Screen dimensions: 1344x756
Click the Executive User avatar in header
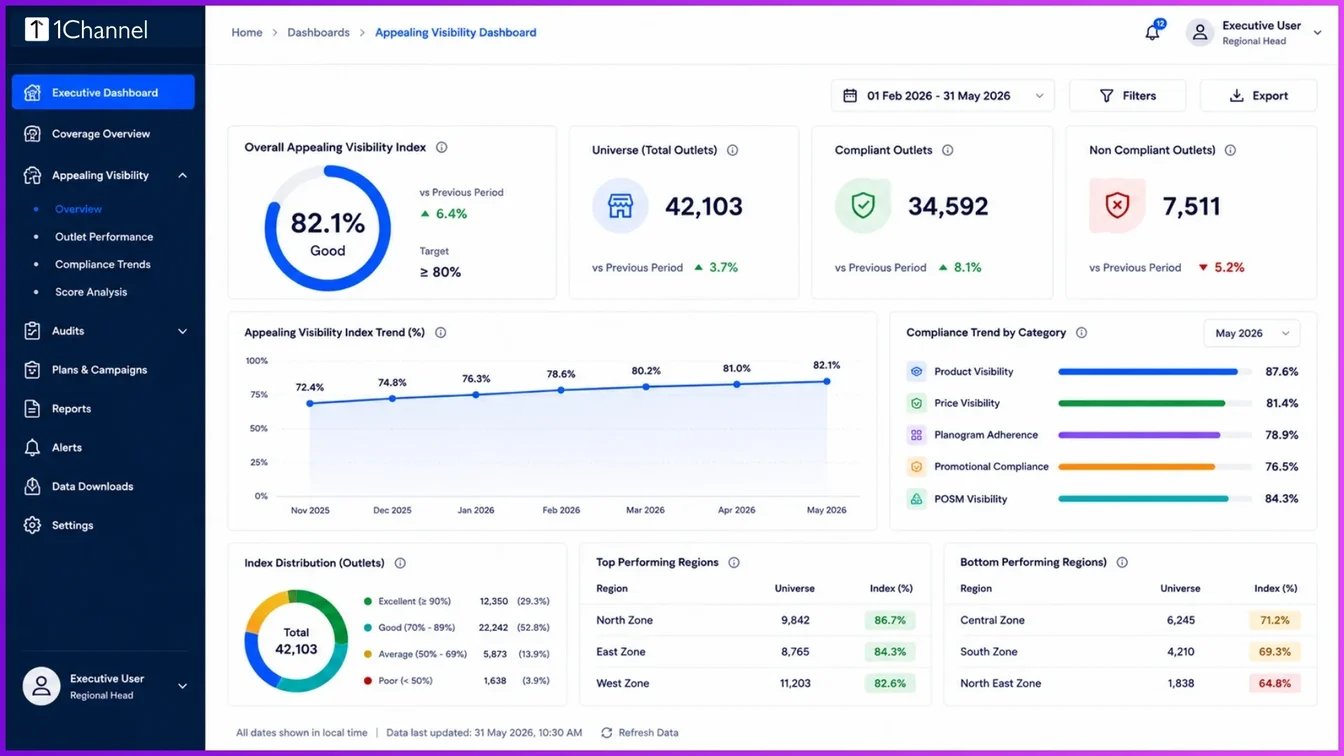point(1200,33)
